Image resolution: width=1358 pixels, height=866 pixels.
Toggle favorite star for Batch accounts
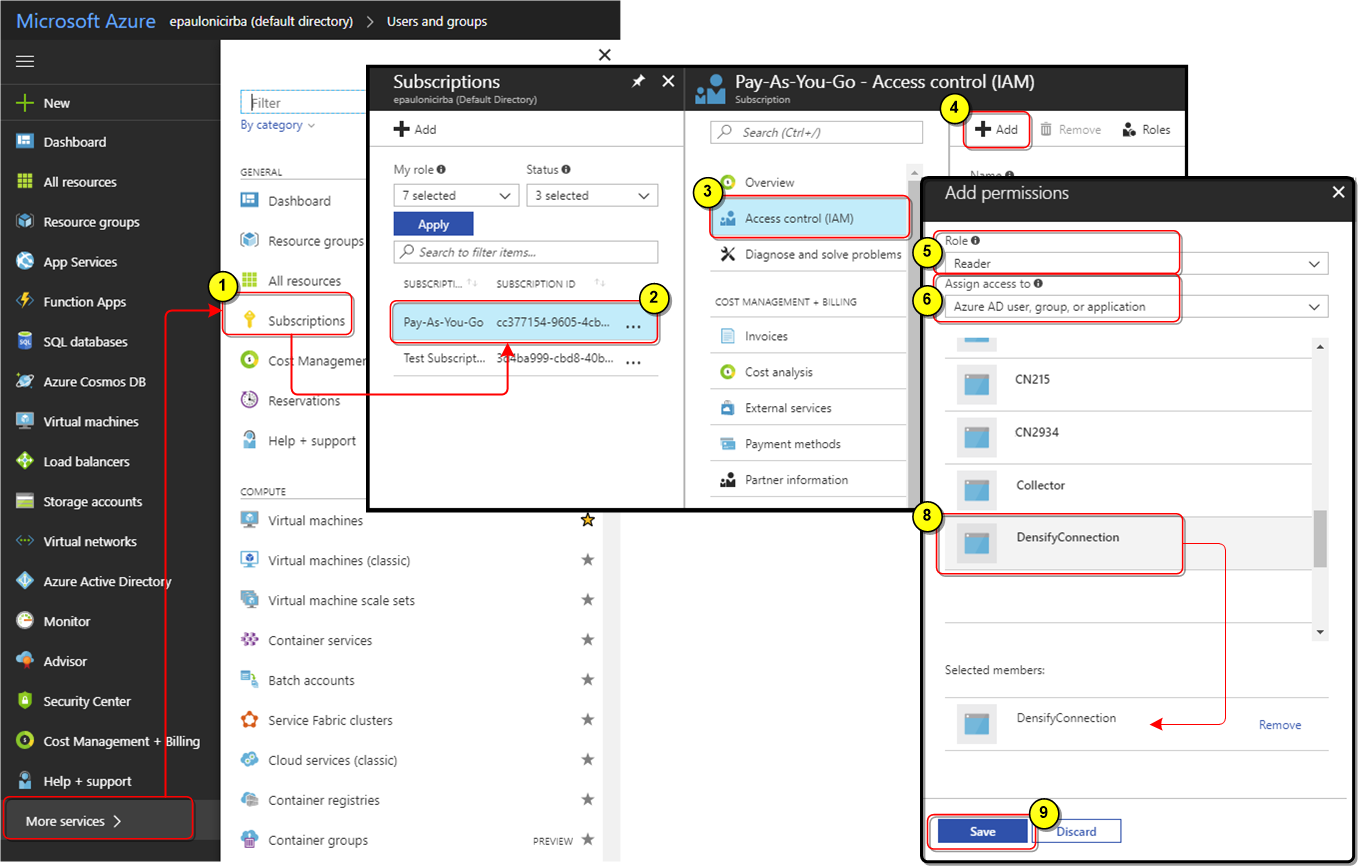click(x=588, y=680)
